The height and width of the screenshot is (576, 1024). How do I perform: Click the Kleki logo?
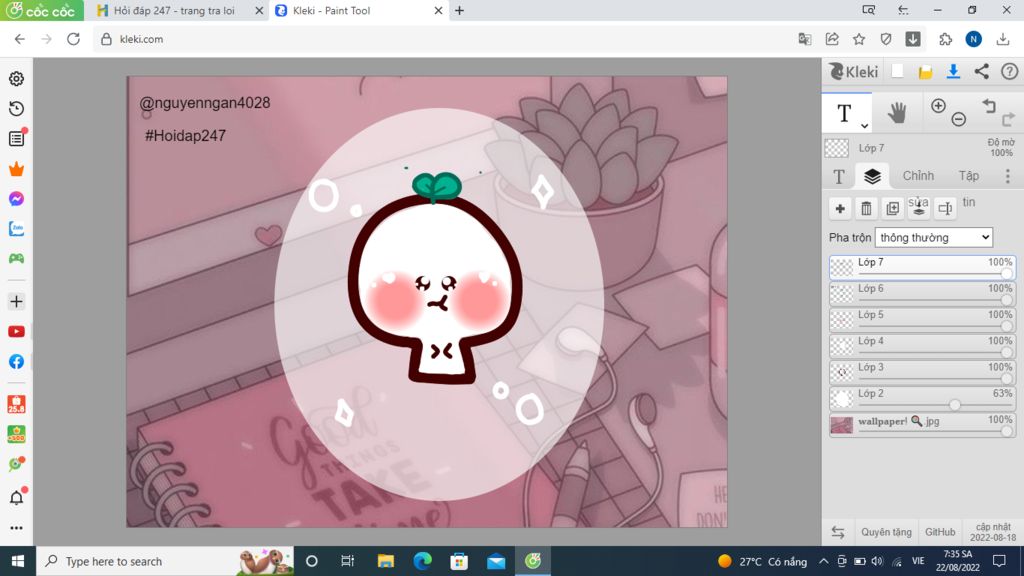point(853,71)
